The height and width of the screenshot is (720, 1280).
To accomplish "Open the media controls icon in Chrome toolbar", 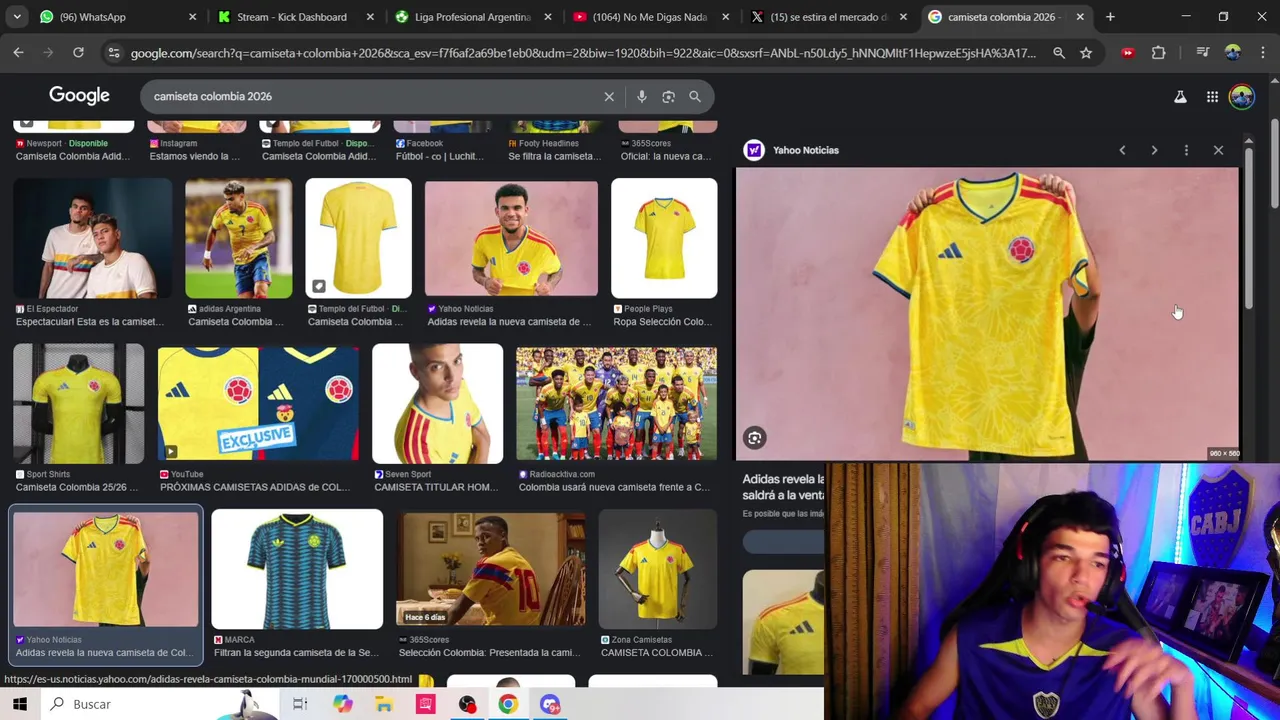I will click(1203, 53).
